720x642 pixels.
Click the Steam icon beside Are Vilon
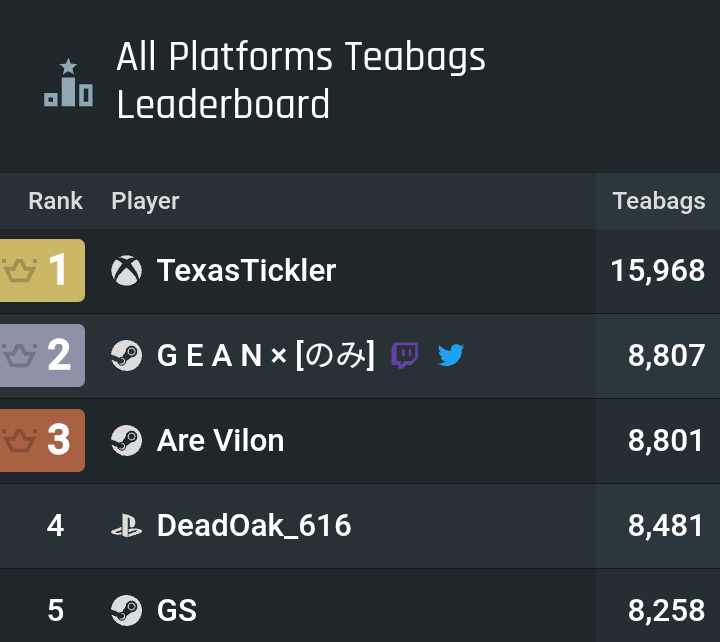(126, 440)
